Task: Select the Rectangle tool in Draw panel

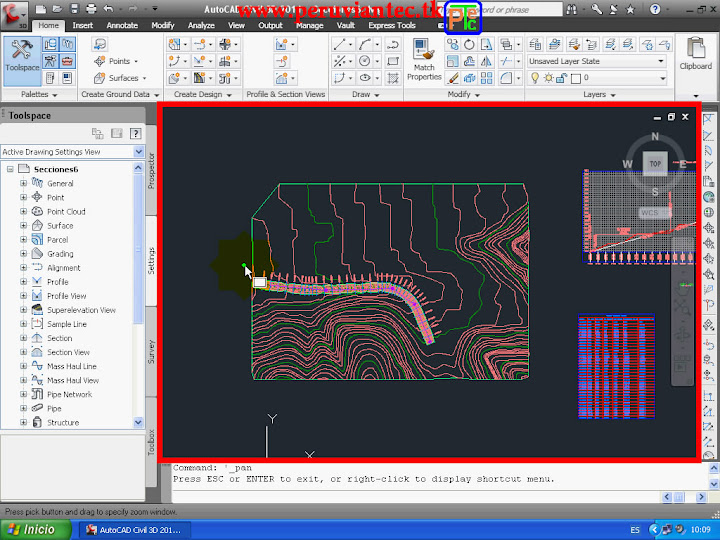Action: [x=393, y=61]
